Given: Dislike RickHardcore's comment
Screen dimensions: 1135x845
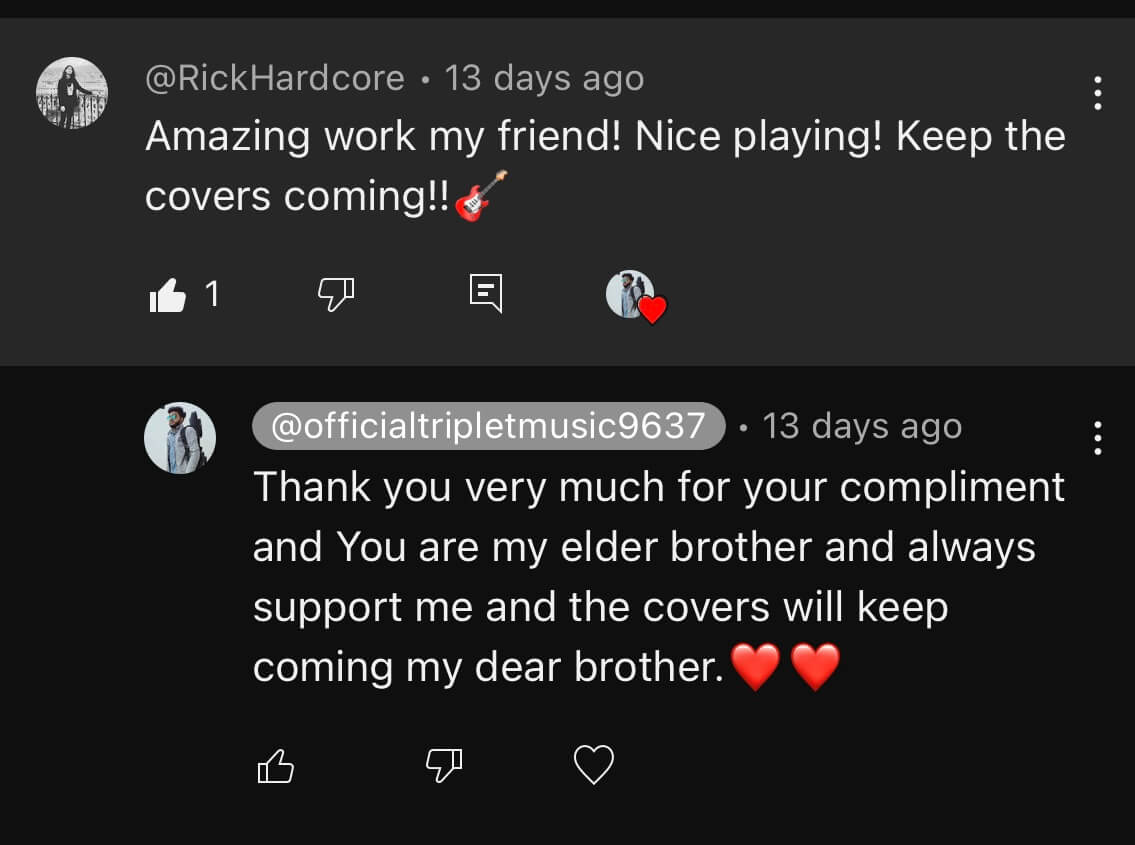Looking at the screenshot, I should click(x=335, y=294).
